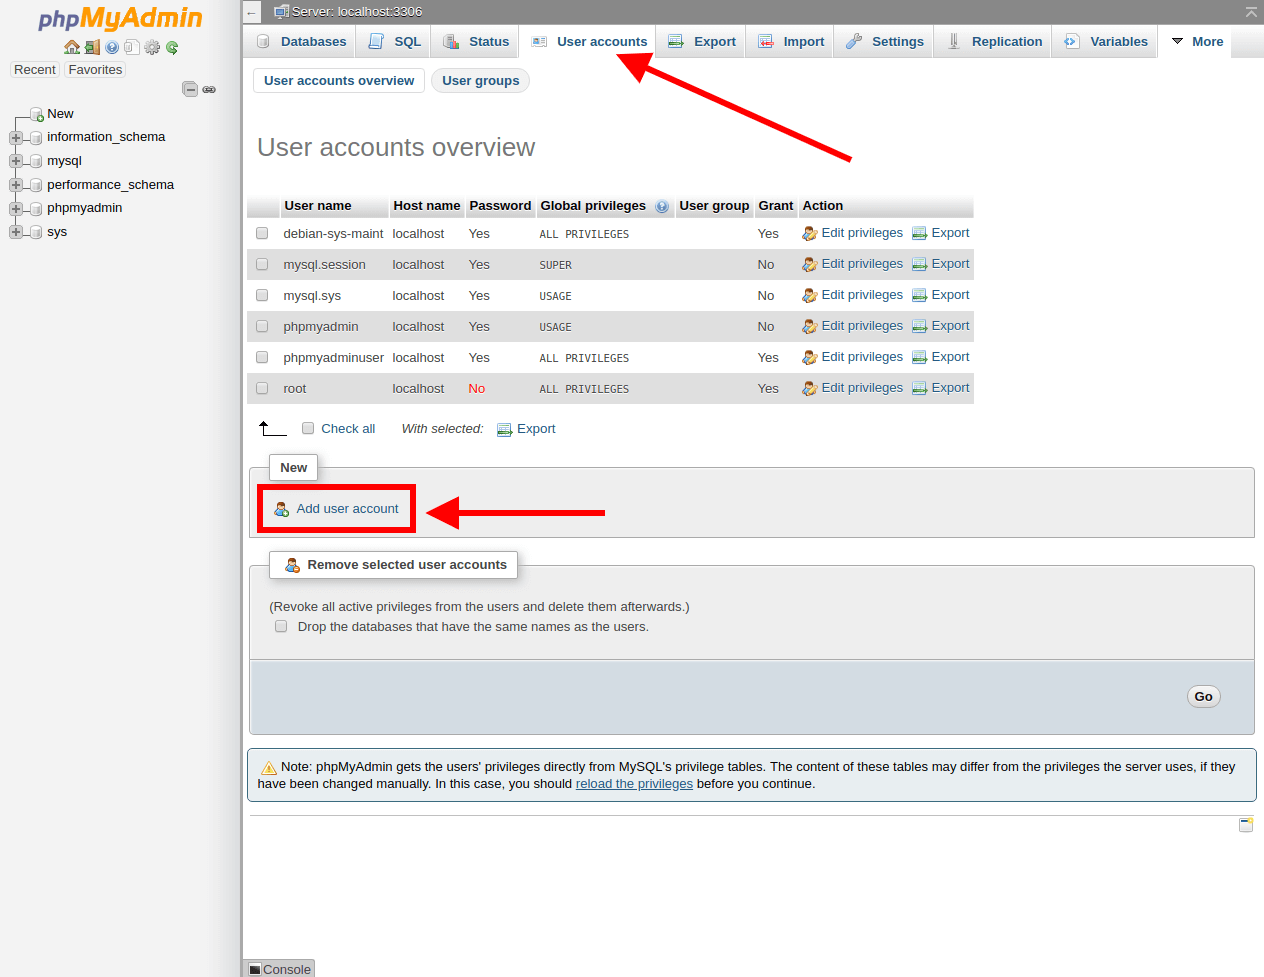Tick the checkbox for mysql.sys

(x=262, y=295)
